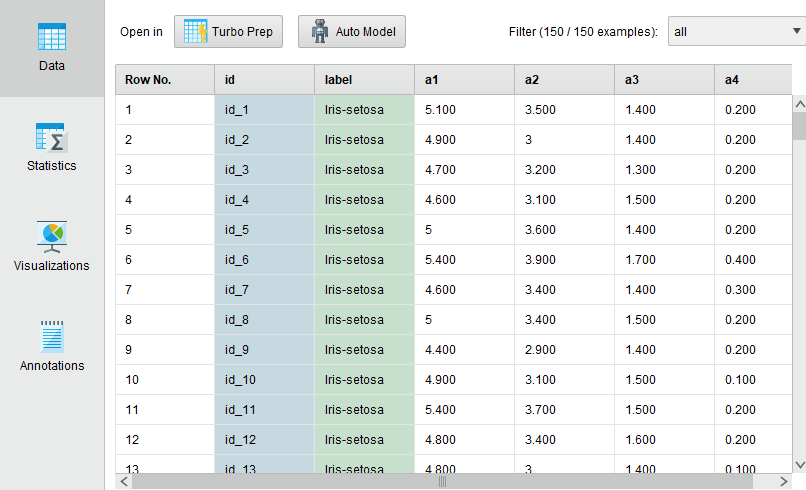
Task: Select cell id_6
Action: [x=264, y=260]
